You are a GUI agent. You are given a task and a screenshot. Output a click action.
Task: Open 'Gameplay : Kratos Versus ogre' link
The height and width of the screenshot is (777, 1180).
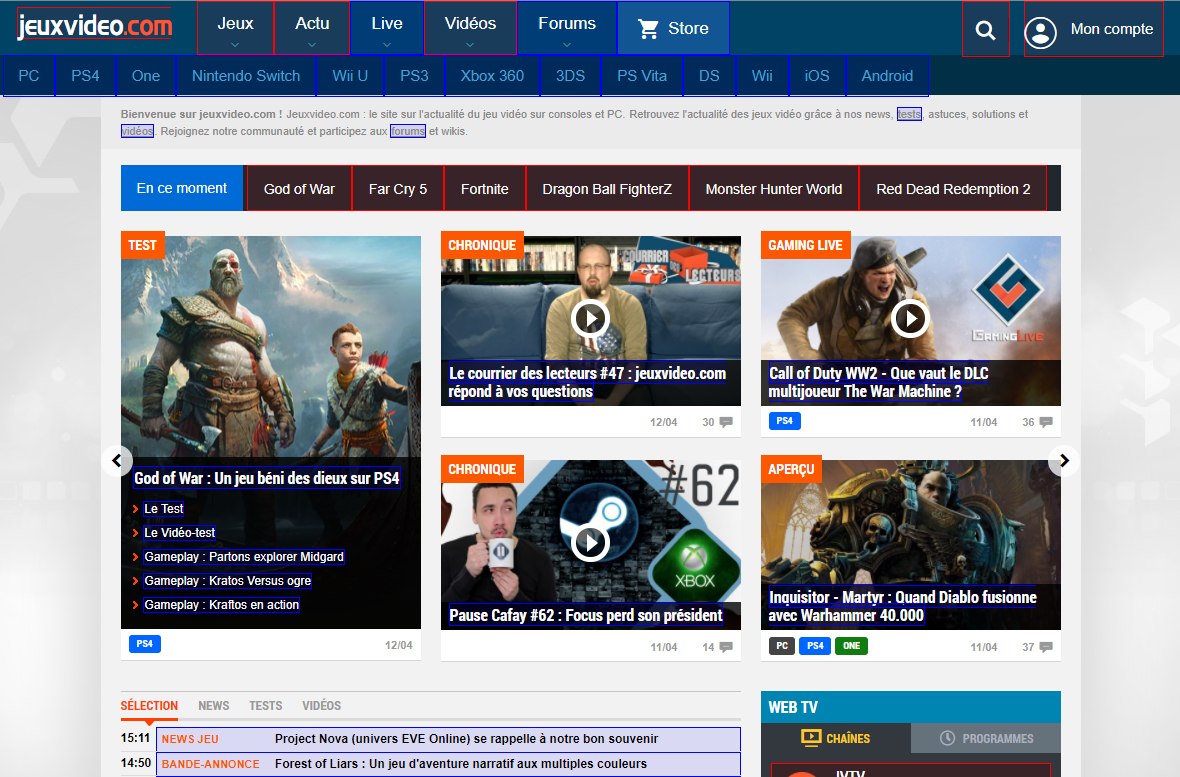(227, 581)
